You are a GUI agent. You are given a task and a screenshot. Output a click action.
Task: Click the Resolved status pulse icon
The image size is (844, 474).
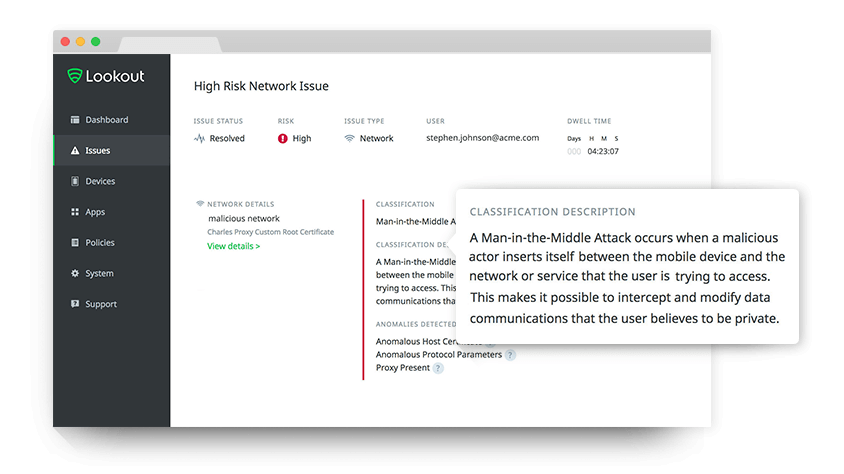point(199,138)
